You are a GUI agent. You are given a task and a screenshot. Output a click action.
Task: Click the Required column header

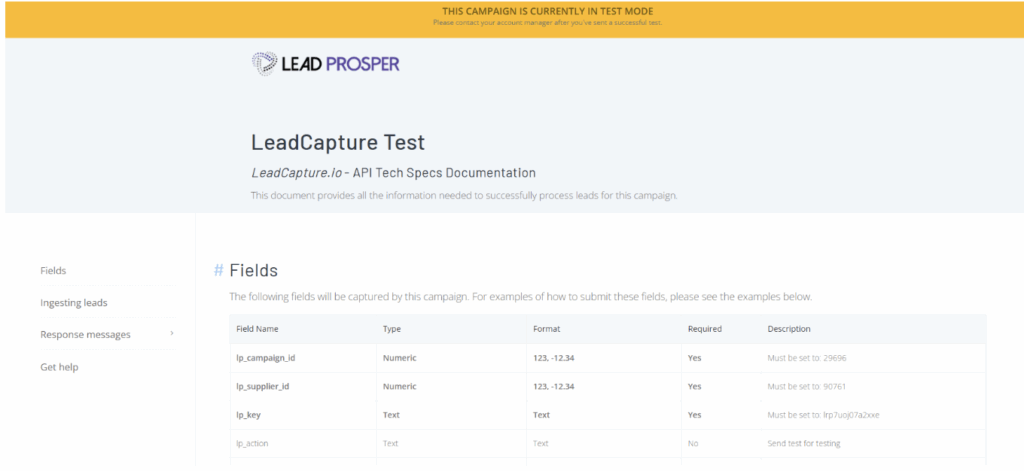click(x=704, y=328)
